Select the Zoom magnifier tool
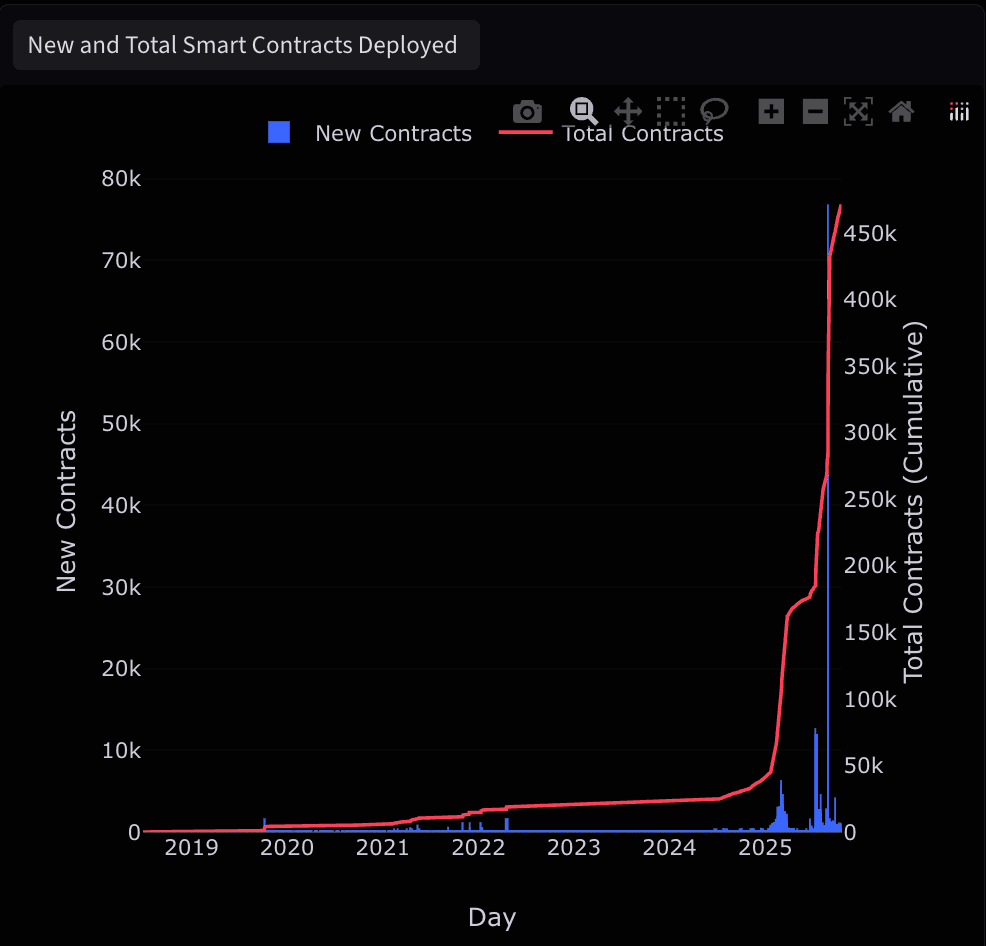 (583, 111)
